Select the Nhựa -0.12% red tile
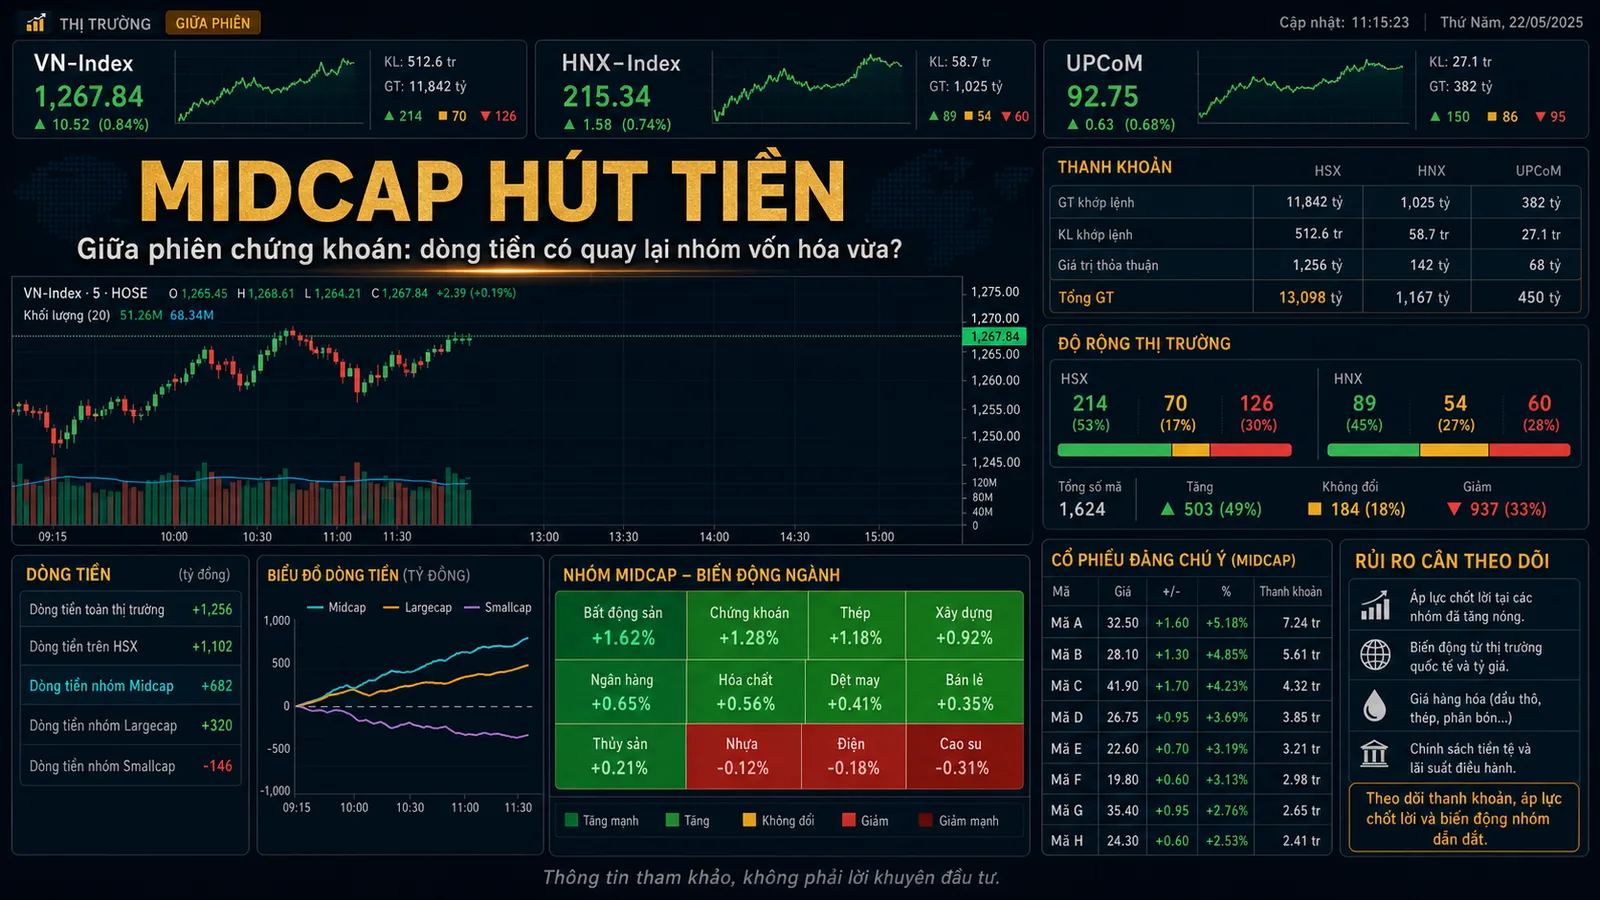The height and width of the screenshot is (900, 1600). [743, 756]
